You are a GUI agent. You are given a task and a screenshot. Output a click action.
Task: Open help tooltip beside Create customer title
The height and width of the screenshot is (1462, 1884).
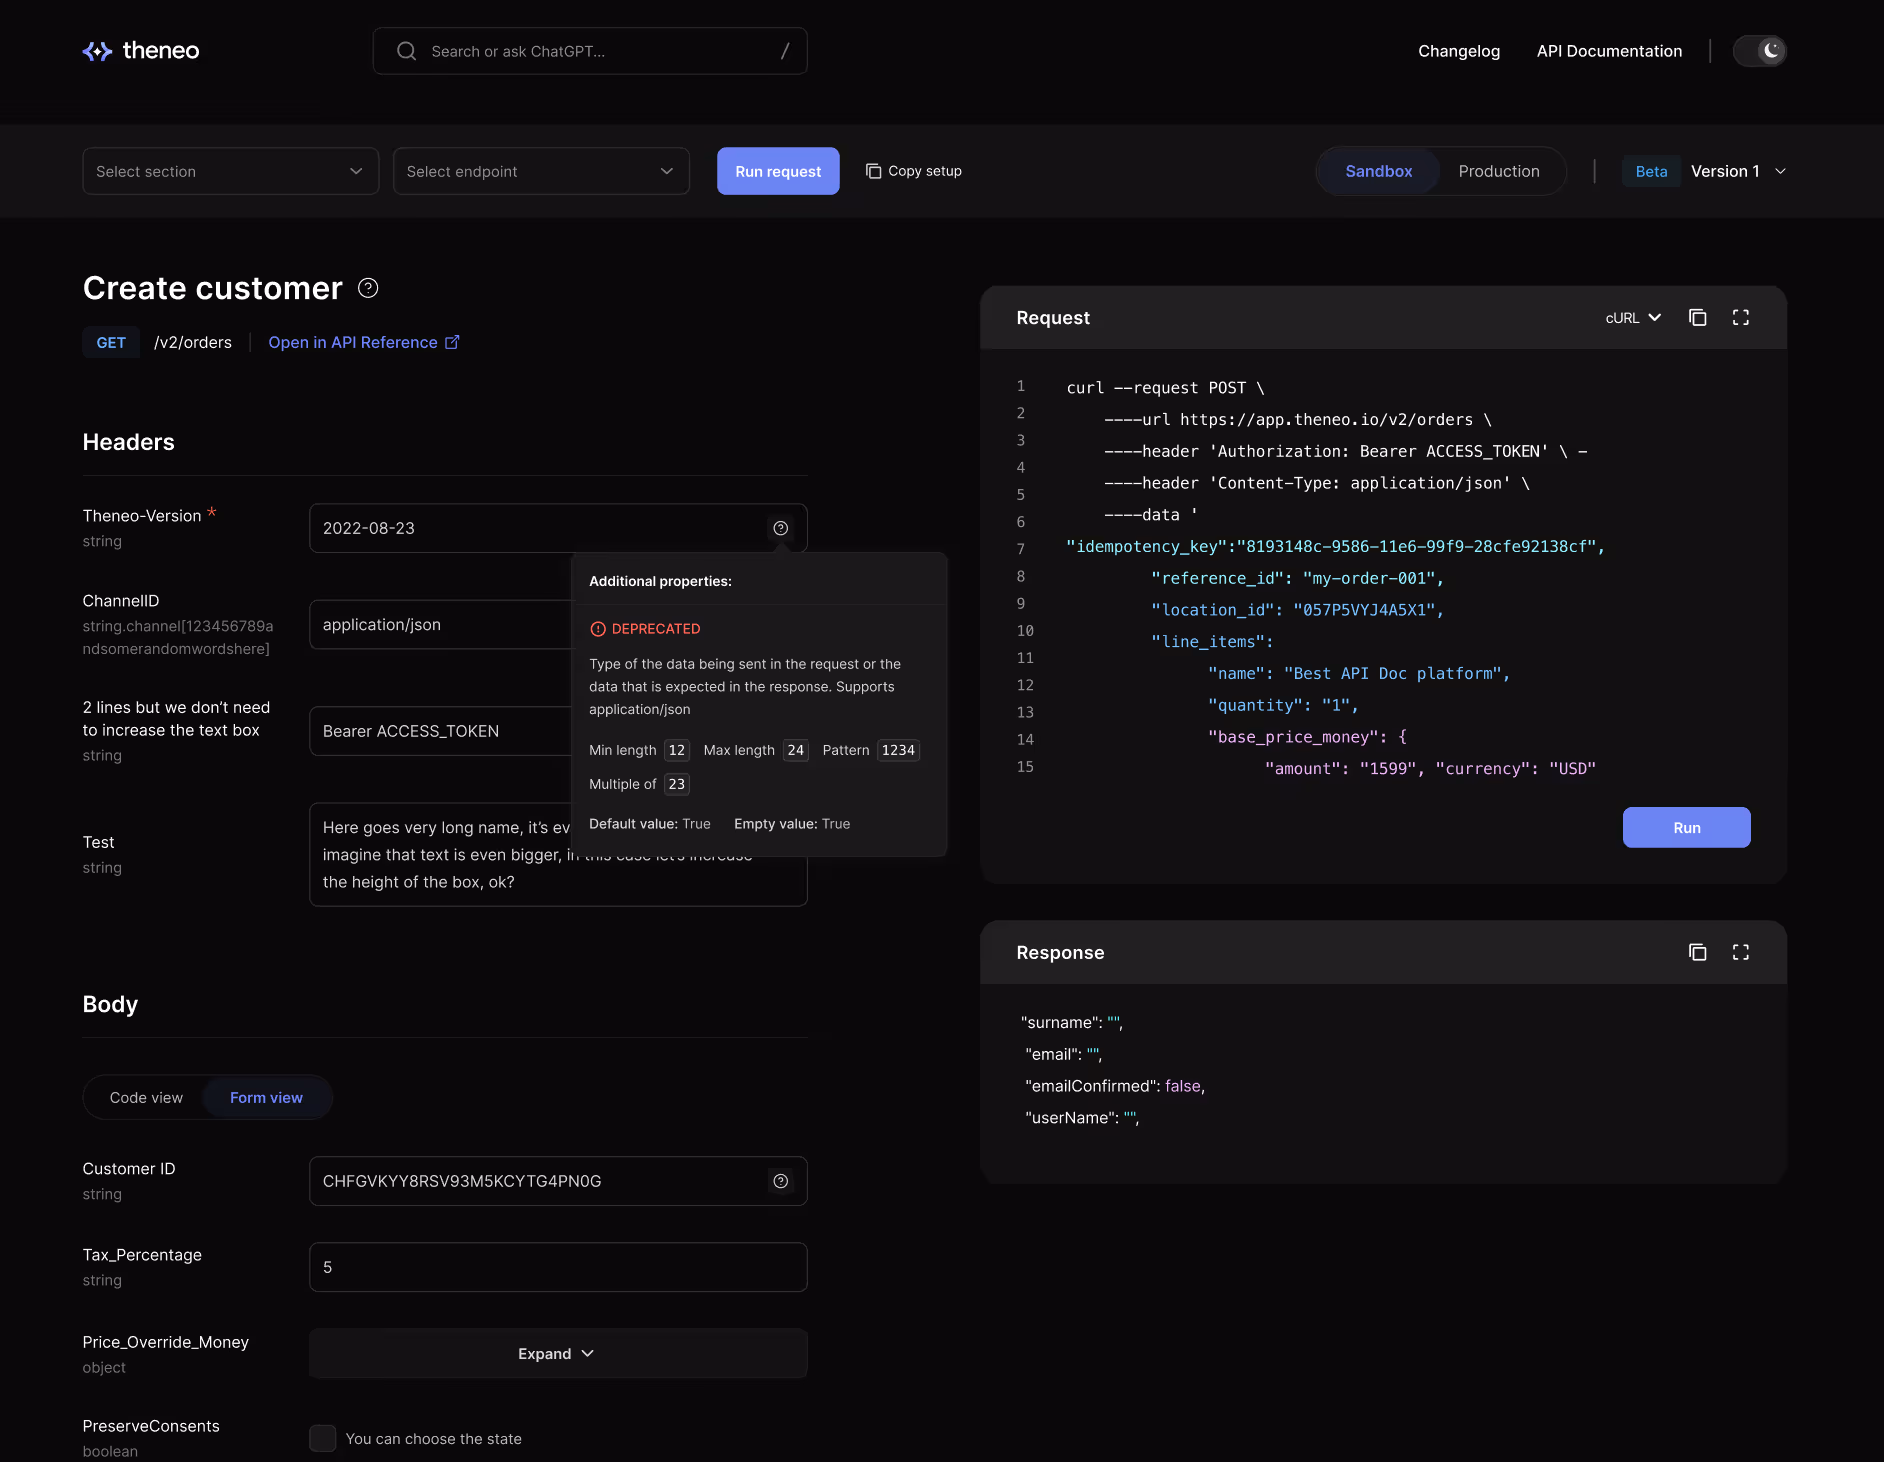click(367, 288)
